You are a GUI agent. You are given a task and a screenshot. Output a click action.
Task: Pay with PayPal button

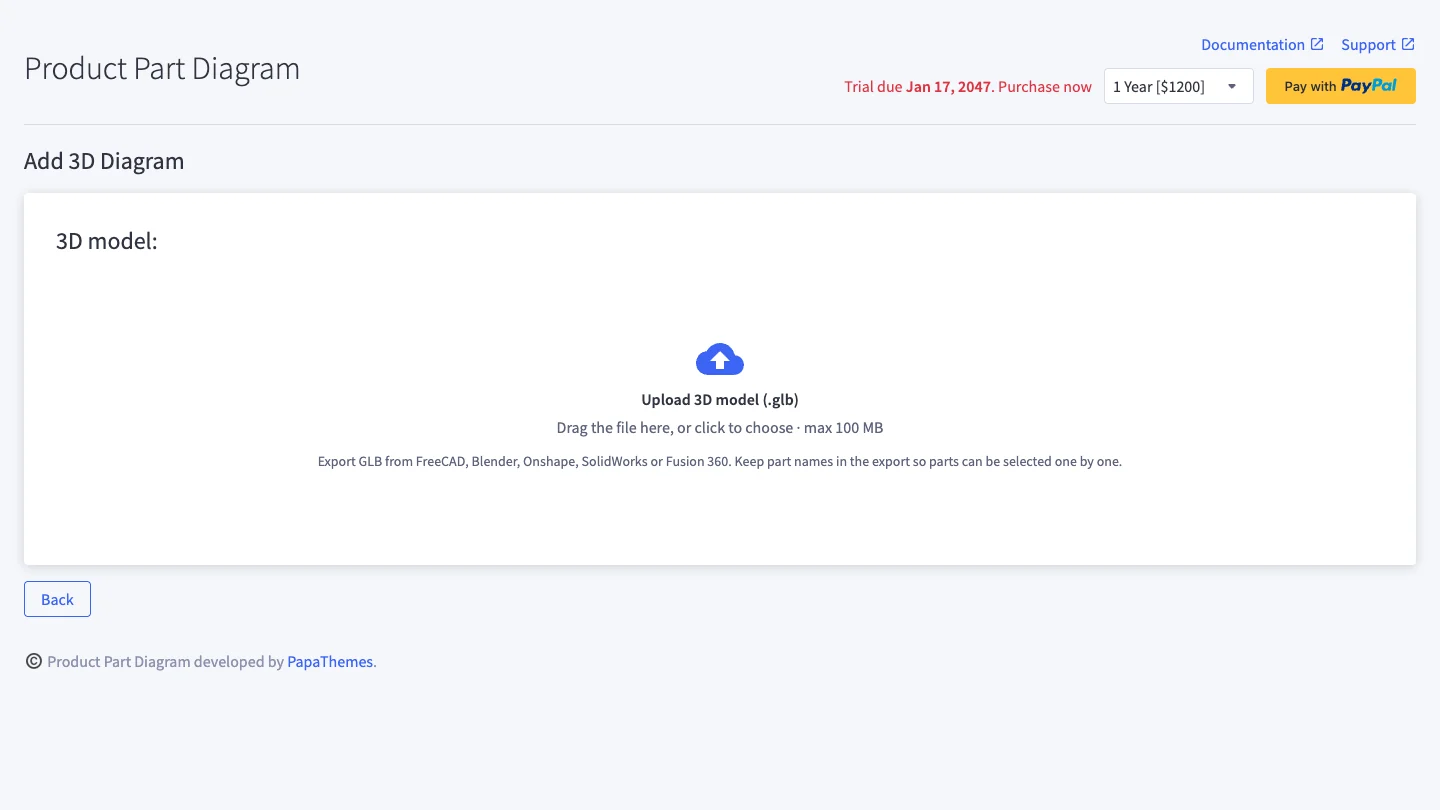[1341, 86]
